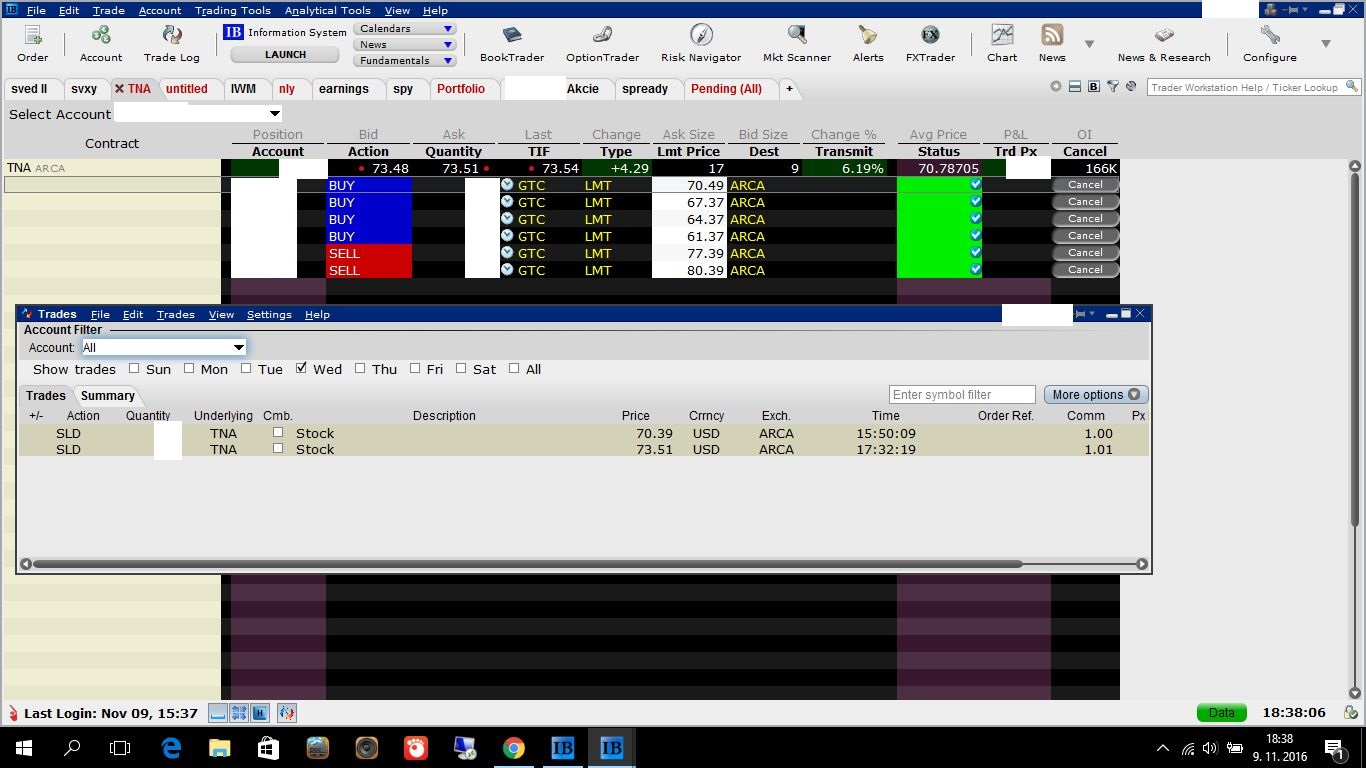Expand the More options button
The height and width of the screenshot is (768, 1366).
coord(1096,395)
